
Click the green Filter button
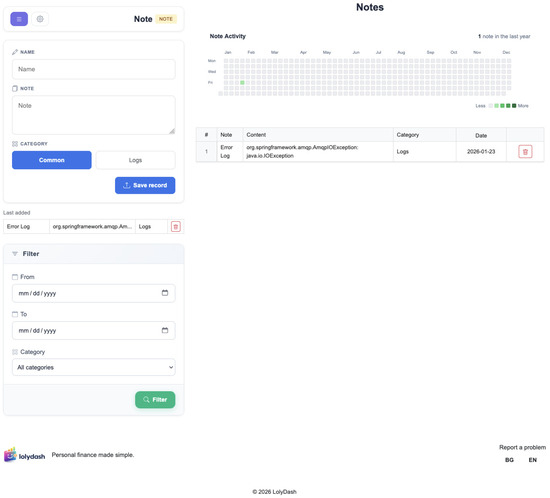(155, 399)
